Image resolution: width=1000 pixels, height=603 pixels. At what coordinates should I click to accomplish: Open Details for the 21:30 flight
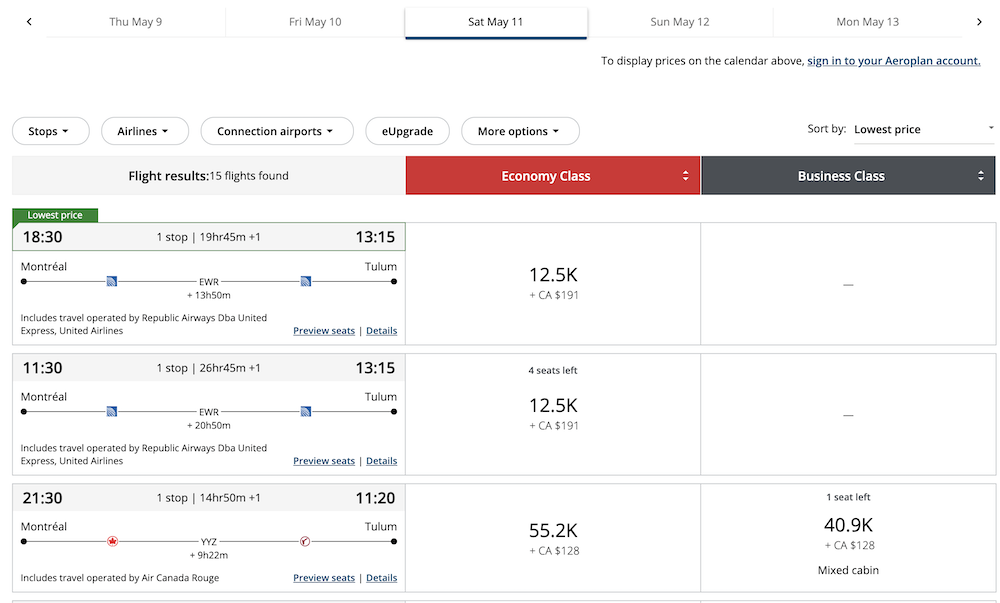click(x=381, y=578)
